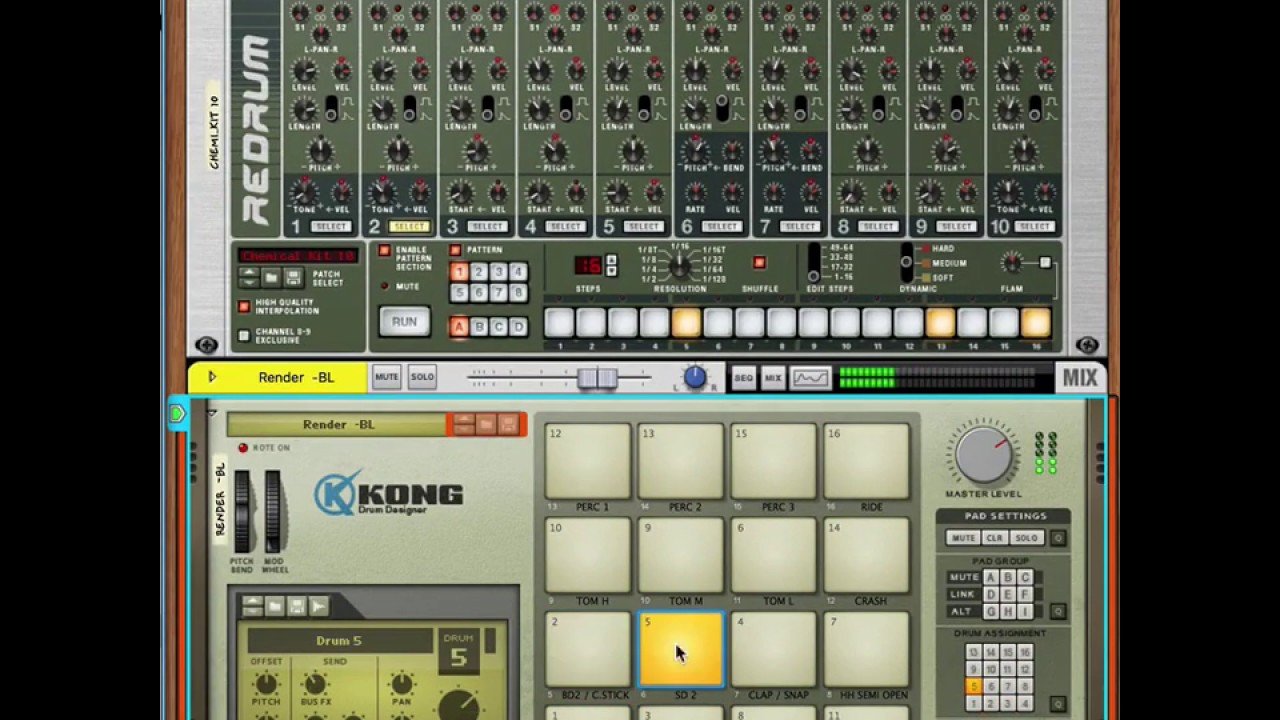The height and width of the screenshot is (720, 1280).
Task: Trigger Kong pad 14 above CRASH
Action: tap(867, 555)
